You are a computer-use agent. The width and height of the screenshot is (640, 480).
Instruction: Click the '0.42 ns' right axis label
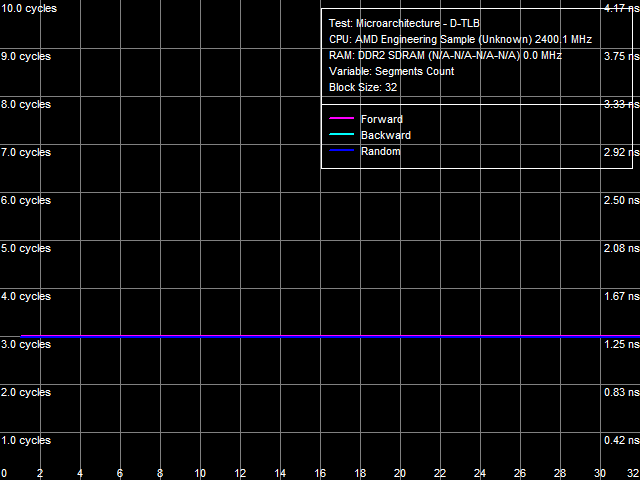pos(619,440)
